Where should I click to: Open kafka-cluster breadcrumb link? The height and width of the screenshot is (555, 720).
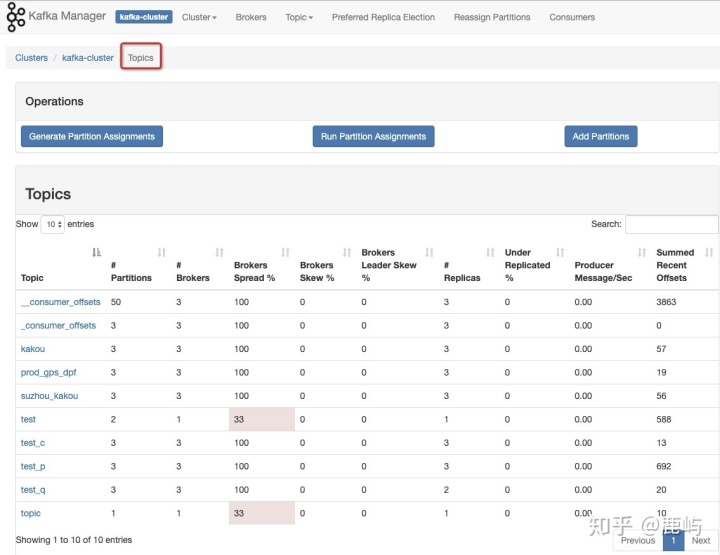(x=88, y=58)
